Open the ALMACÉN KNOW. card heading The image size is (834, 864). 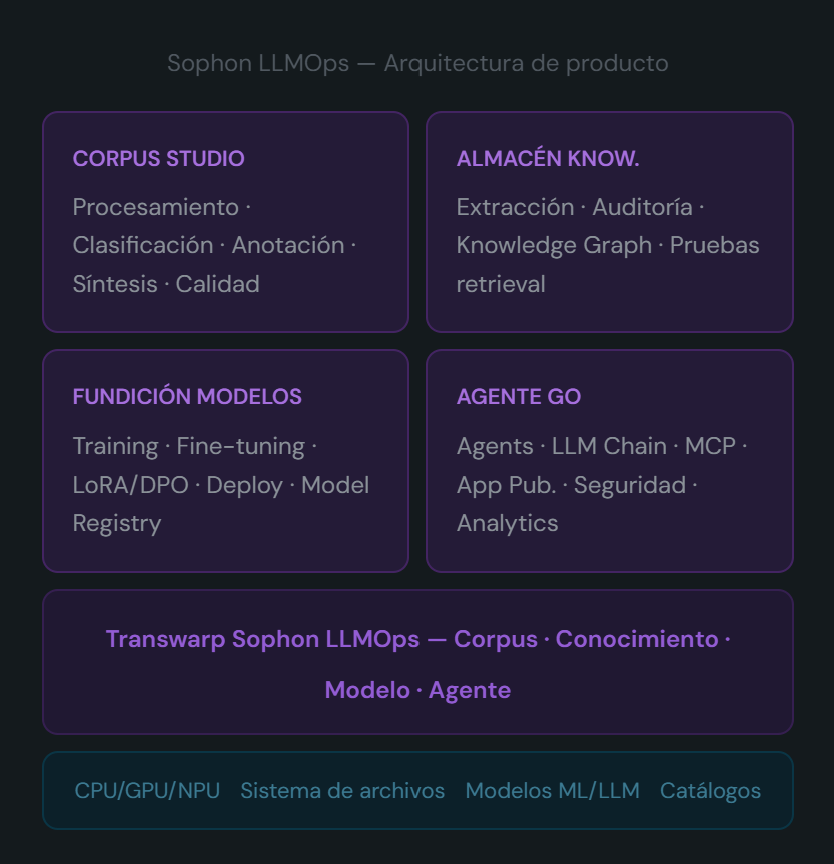[547, 158]
